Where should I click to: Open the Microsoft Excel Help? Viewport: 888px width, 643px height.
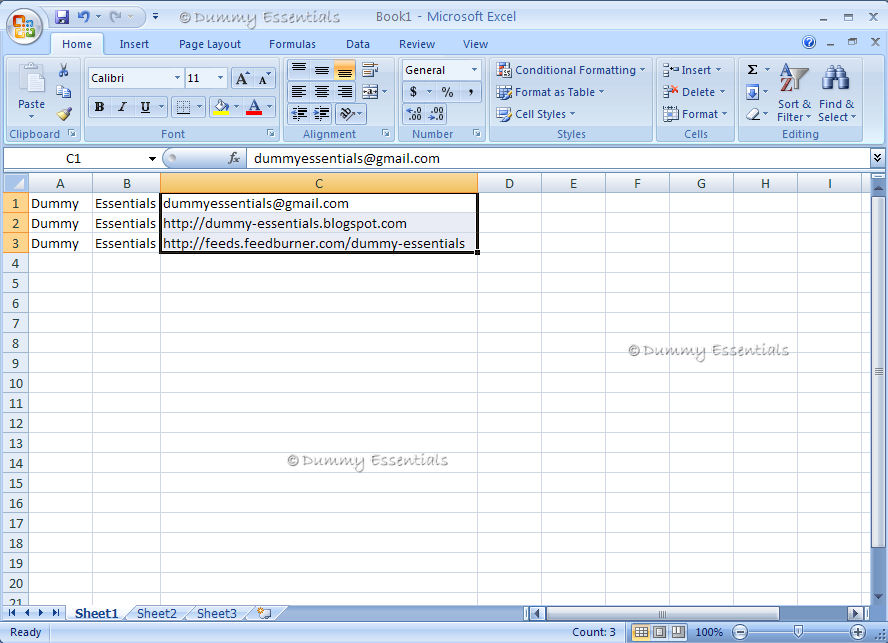point(809,42)
